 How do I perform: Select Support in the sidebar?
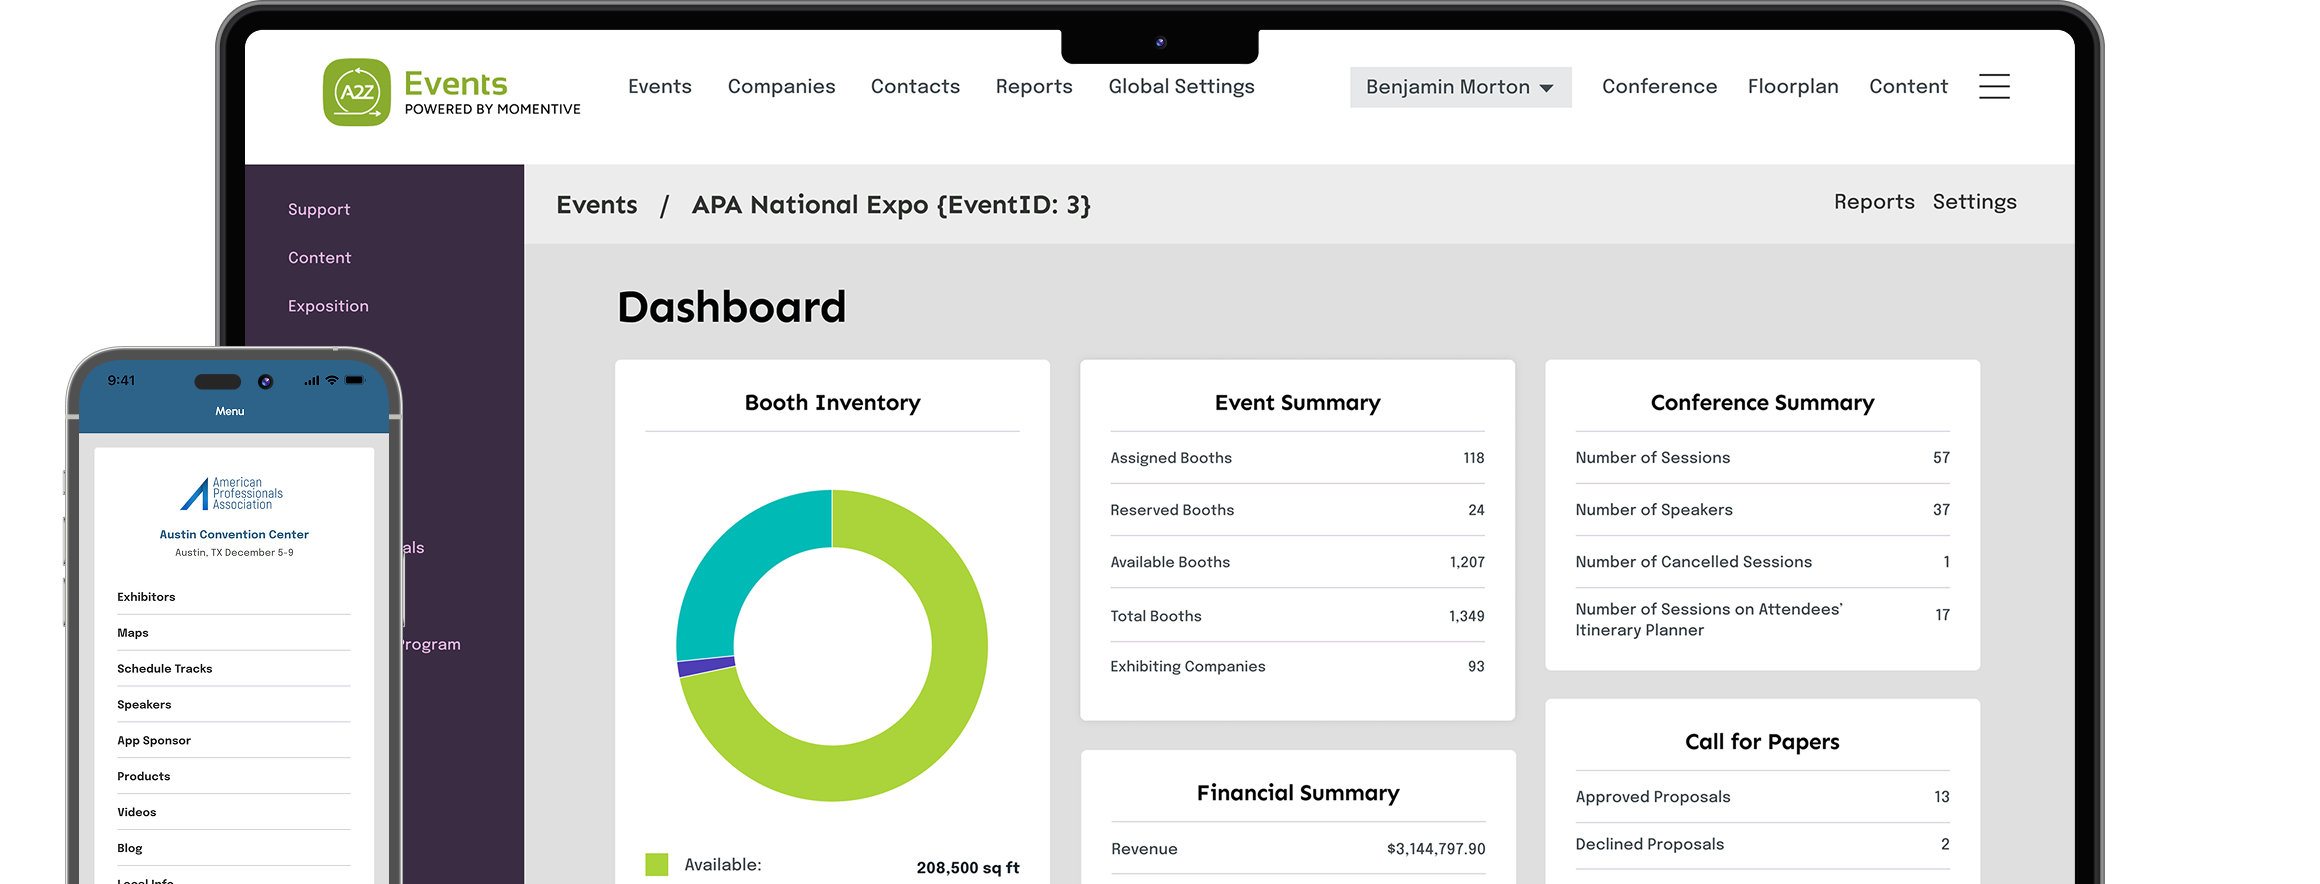pyautogui.click(x=319, y=210)
